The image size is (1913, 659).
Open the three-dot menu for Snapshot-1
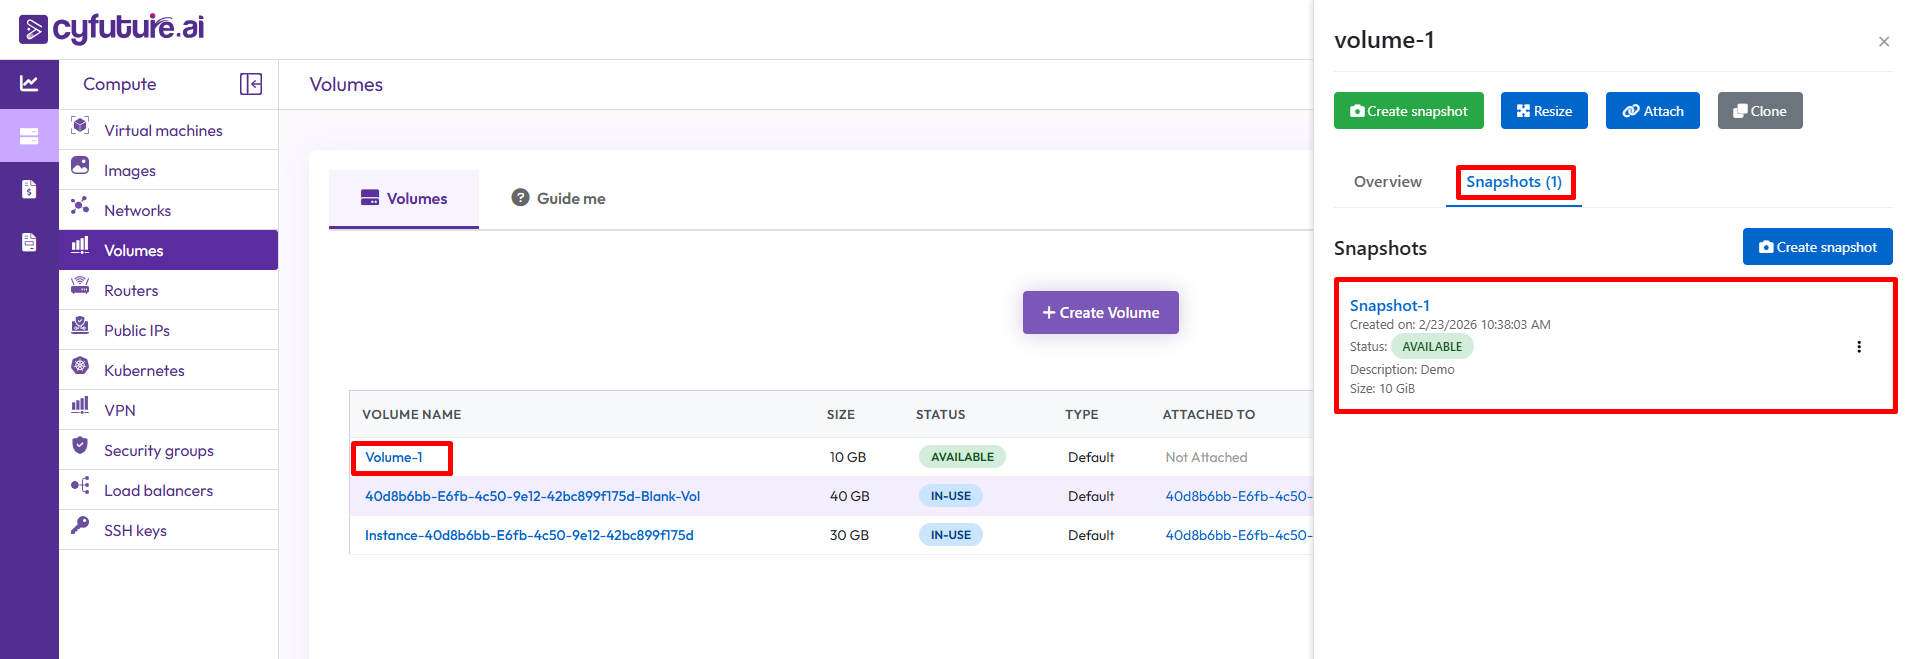click(1858, 347)
